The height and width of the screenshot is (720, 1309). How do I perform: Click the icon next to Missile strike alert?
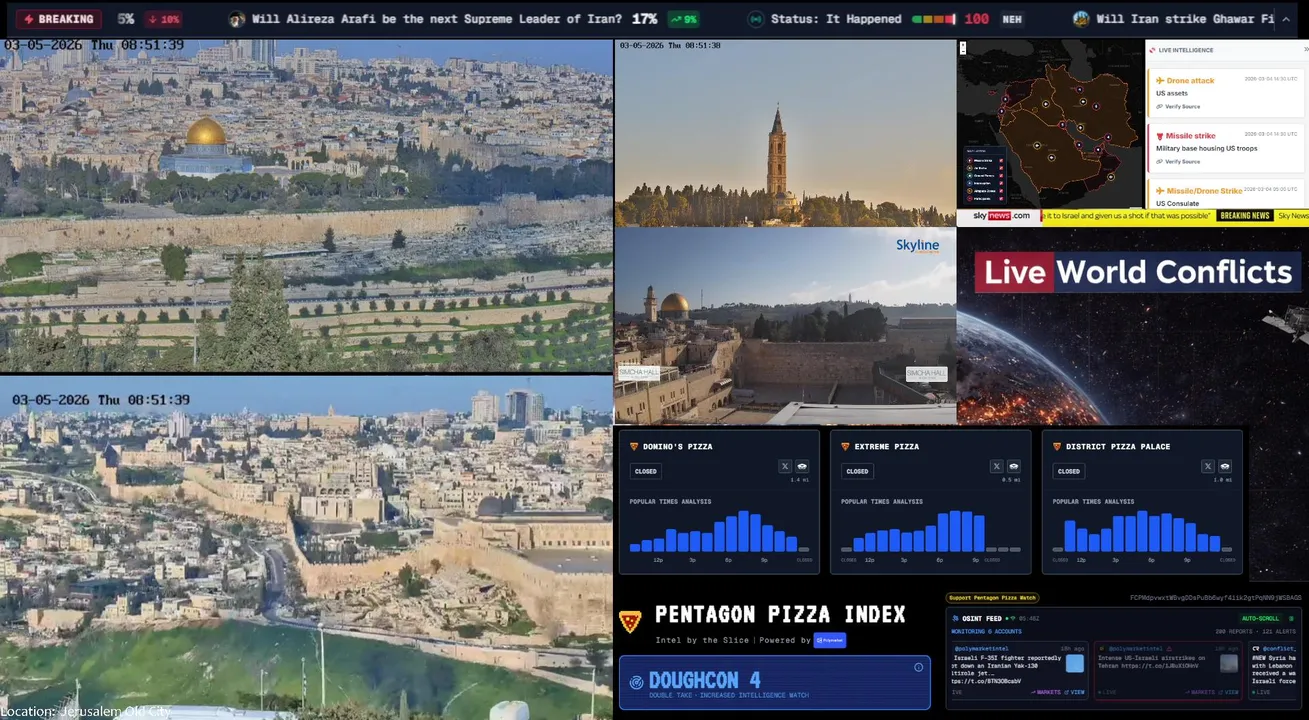click(x=1160, y=136)
